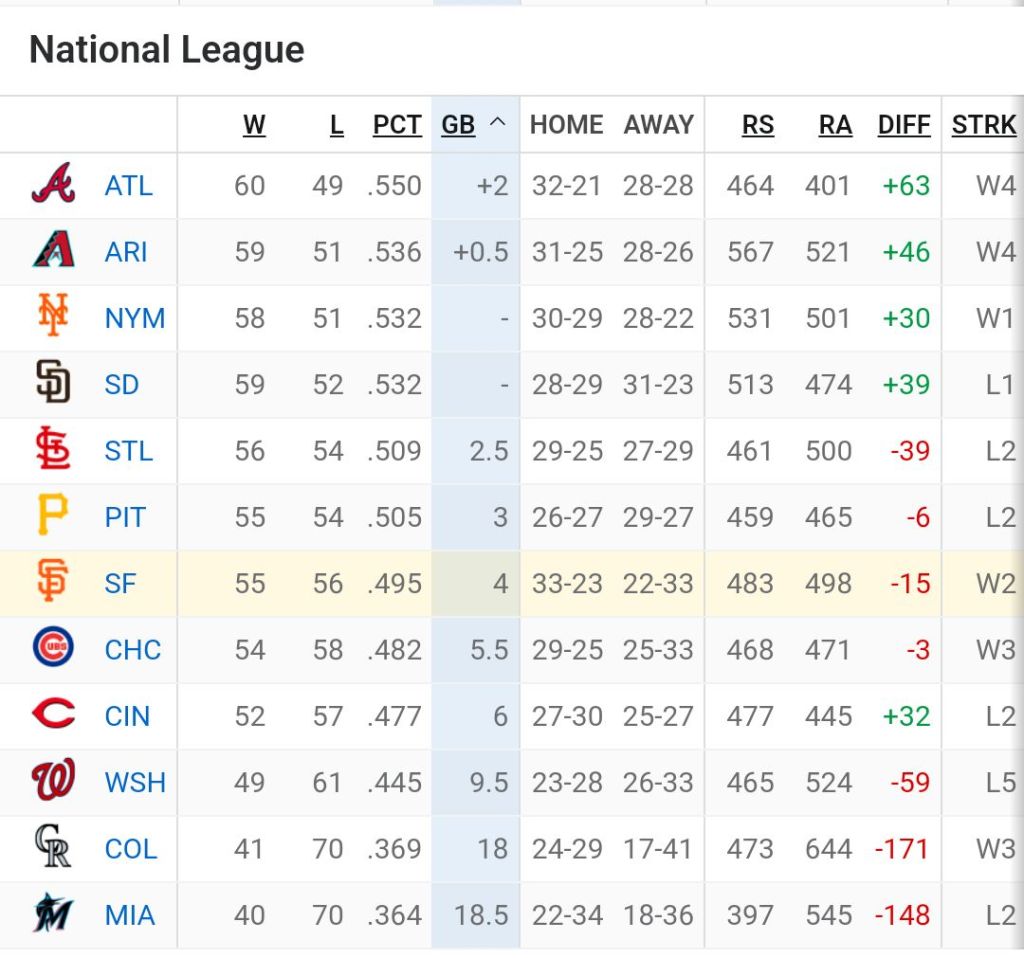Sort teams by DIFF column header
Image resolution: width=1024 pixels, height=958 pixels.
904,125
